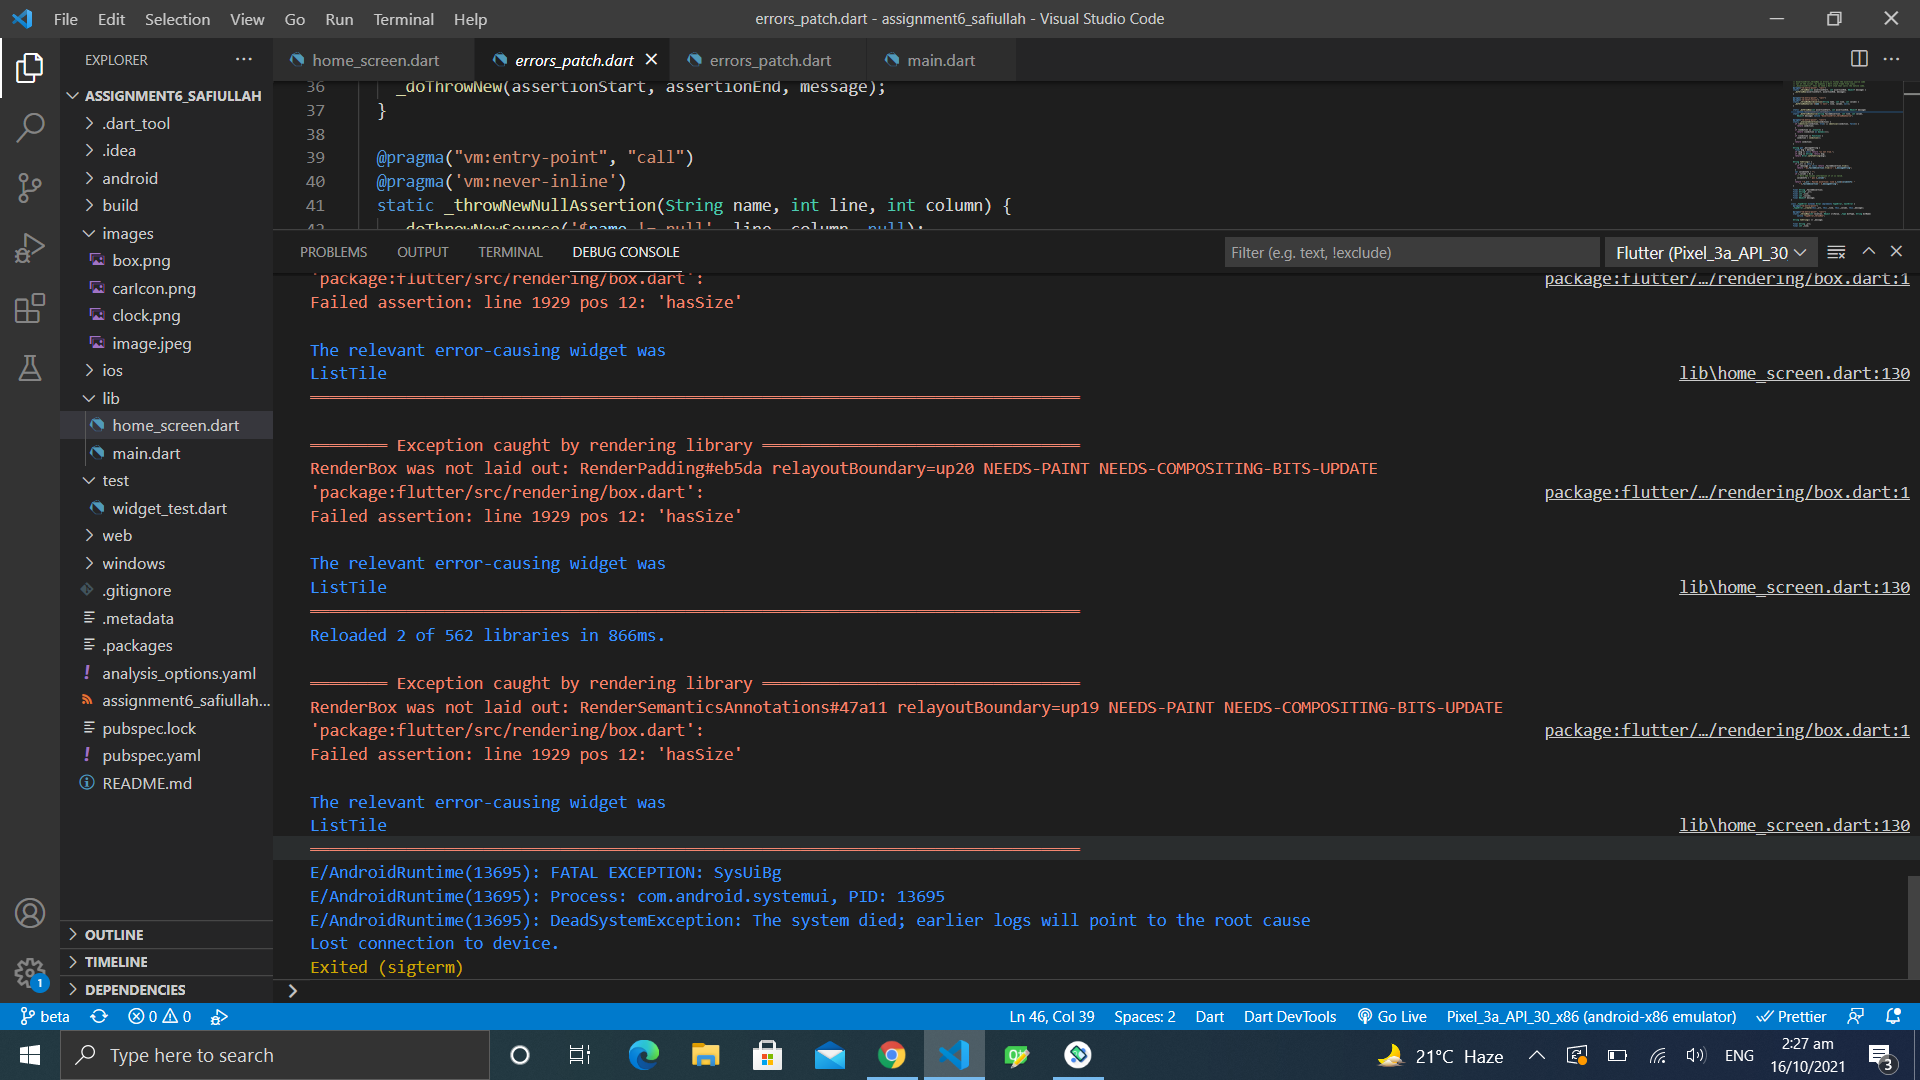
Task: Change Dart language mode
Action: pos(1209,1016)
